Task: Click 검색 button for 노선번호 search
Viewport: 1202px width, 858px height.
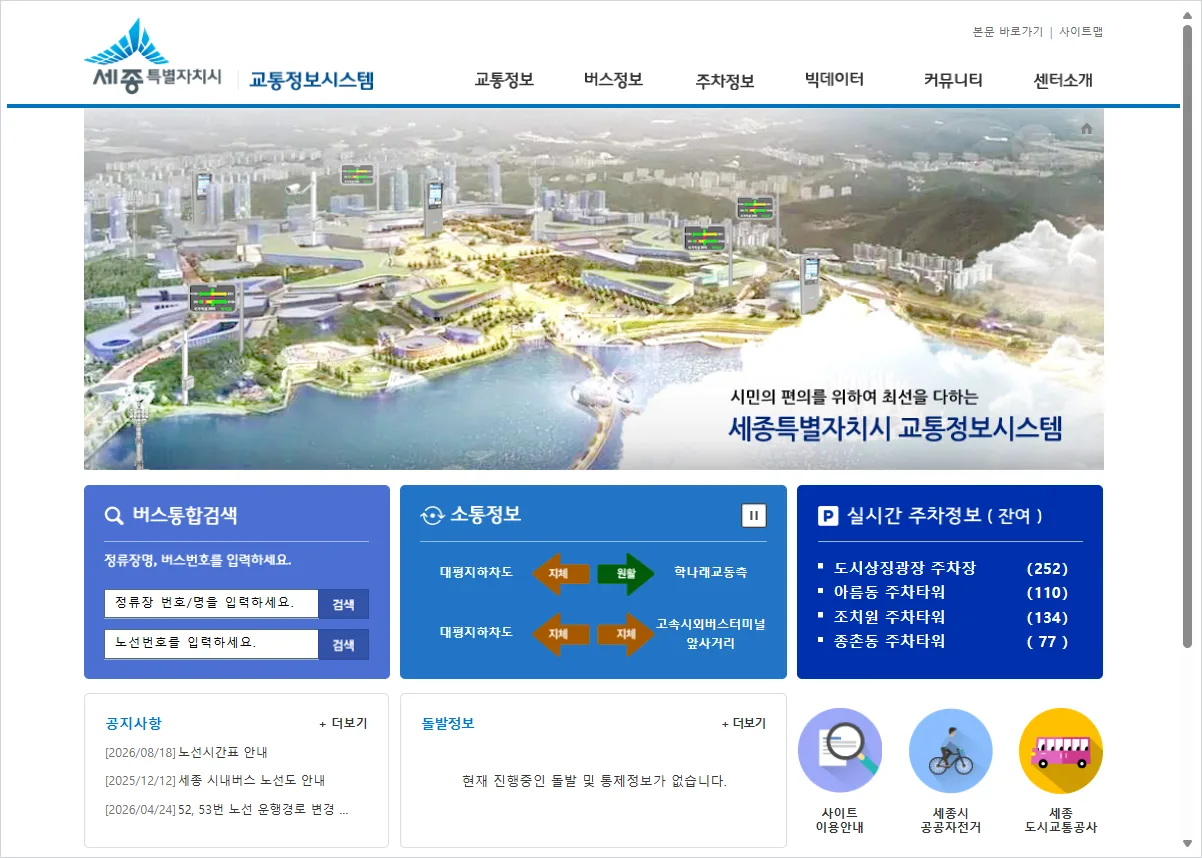Action: (344, 644)
